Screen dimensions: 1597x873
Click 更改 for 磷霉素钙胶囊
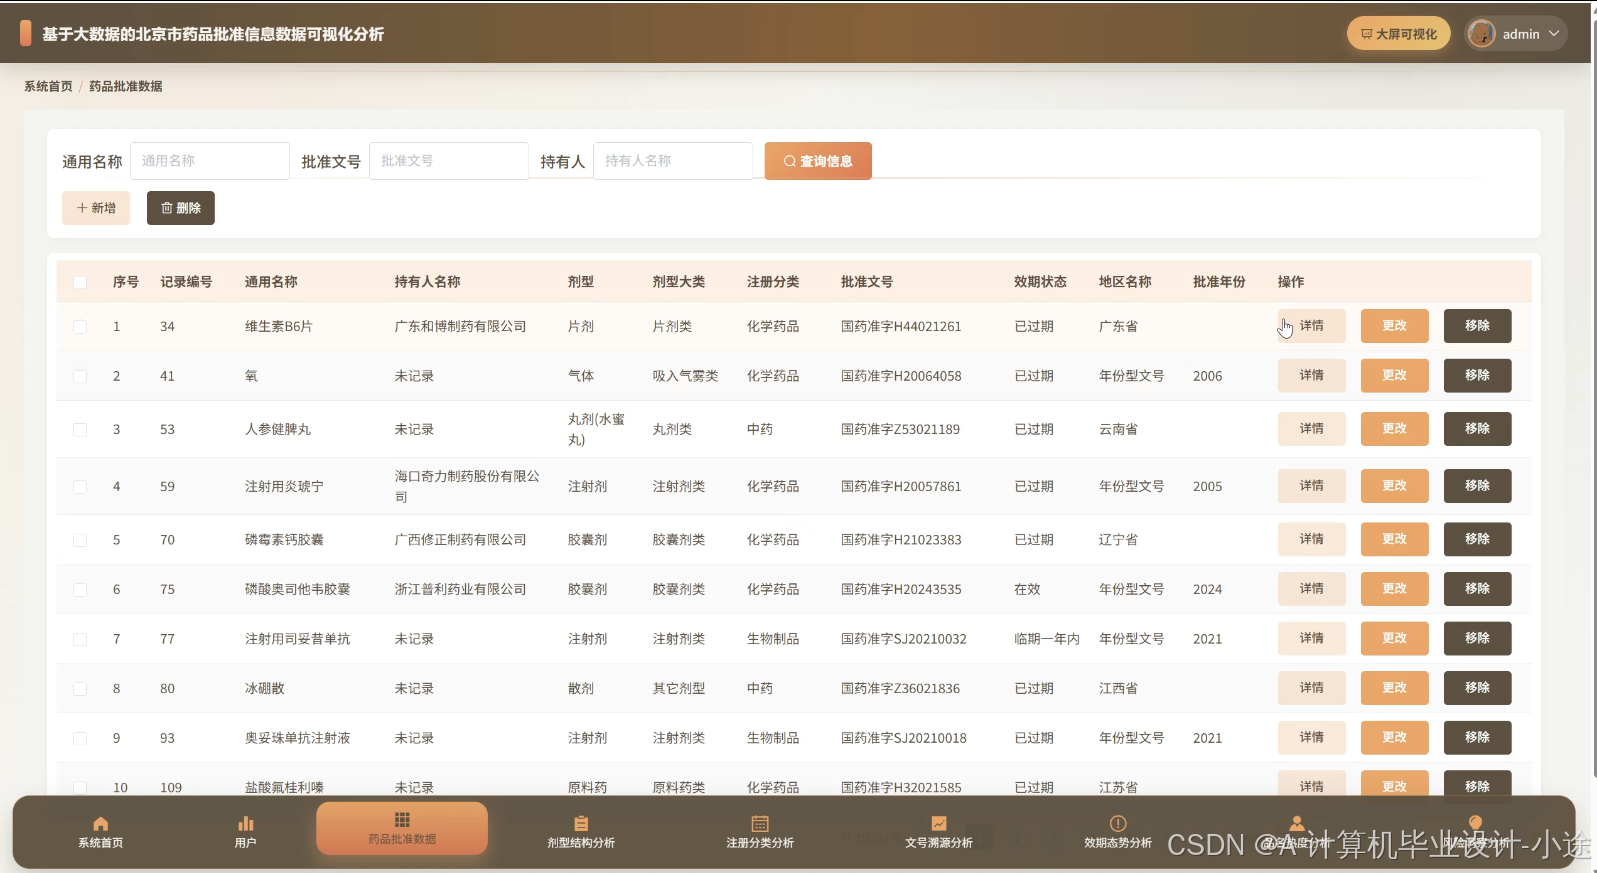tap(1395, 539)
